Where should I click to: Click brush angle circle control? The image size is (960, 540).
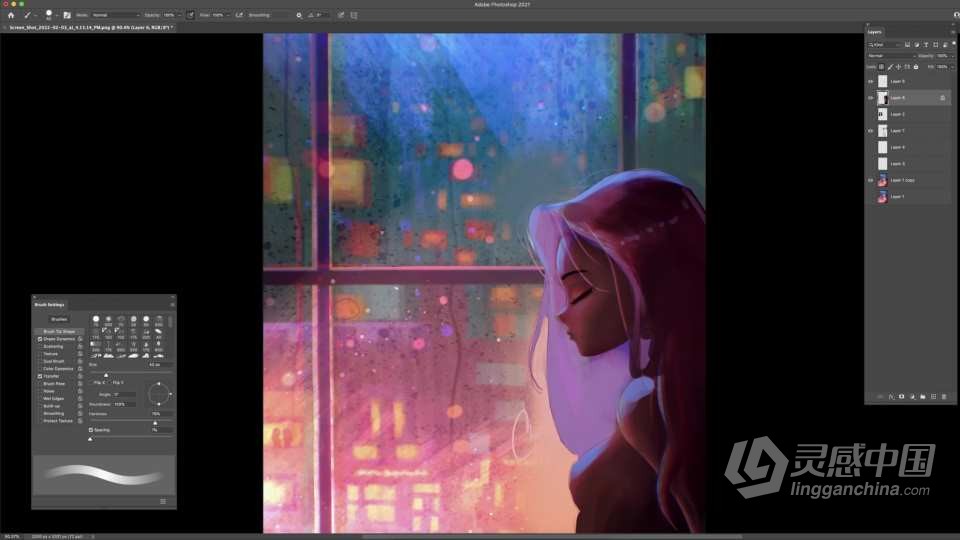click(159, 394)
